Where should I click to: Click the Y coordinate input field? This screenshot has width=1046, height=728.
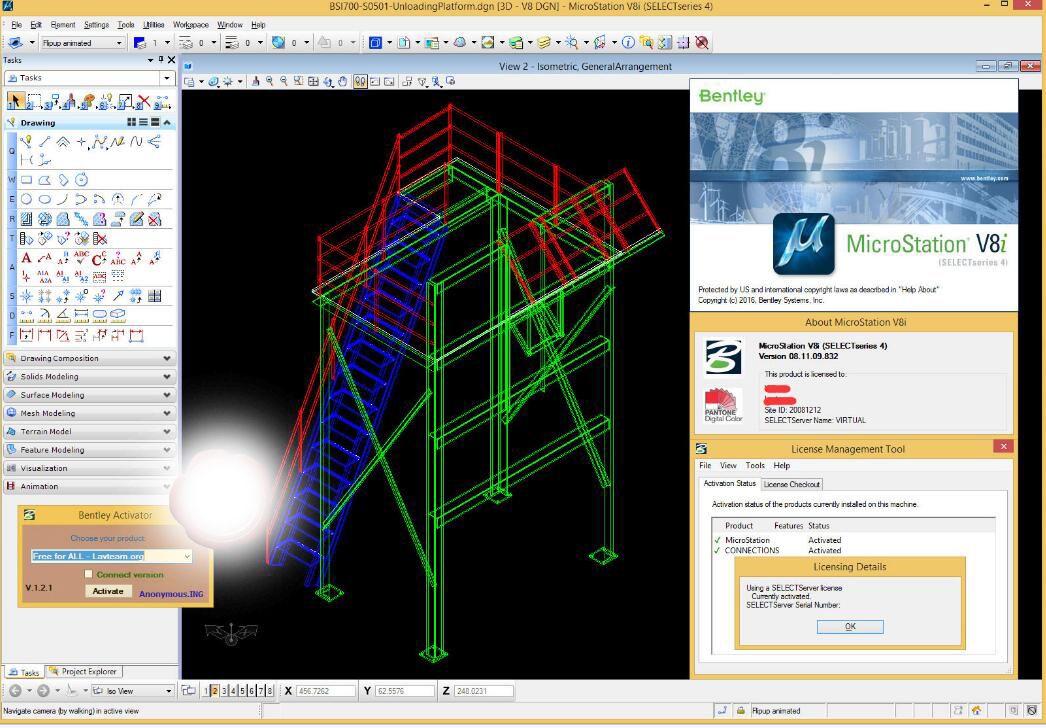(405, 691)
